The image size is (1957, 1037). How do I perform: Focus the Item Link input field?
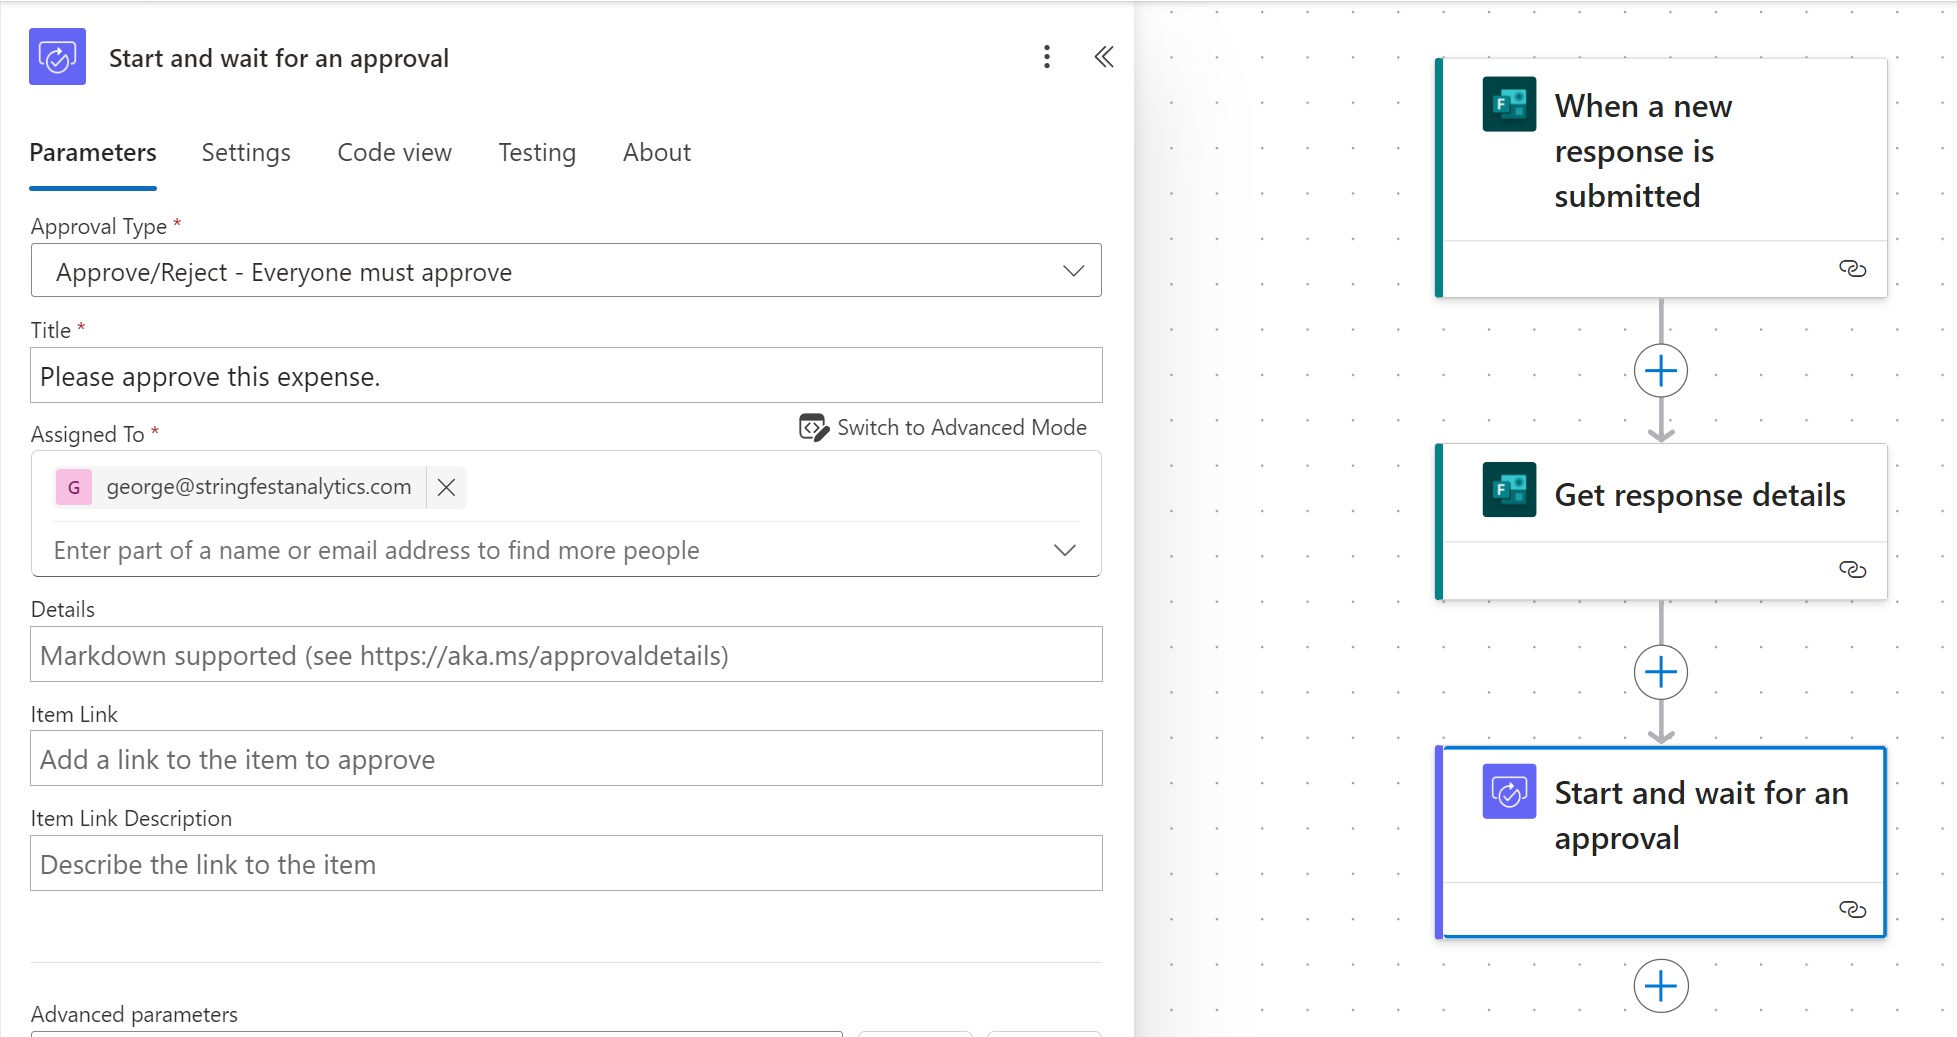(x=566, y=759)
